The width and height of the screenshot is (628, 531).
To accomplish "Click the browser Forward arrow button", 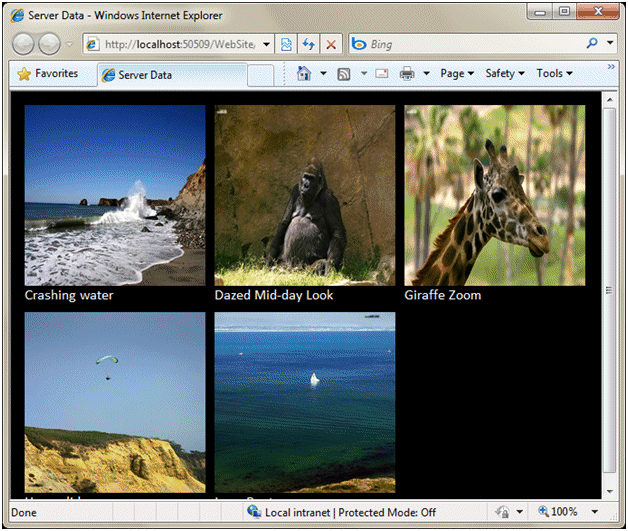I will pos(49,44).
